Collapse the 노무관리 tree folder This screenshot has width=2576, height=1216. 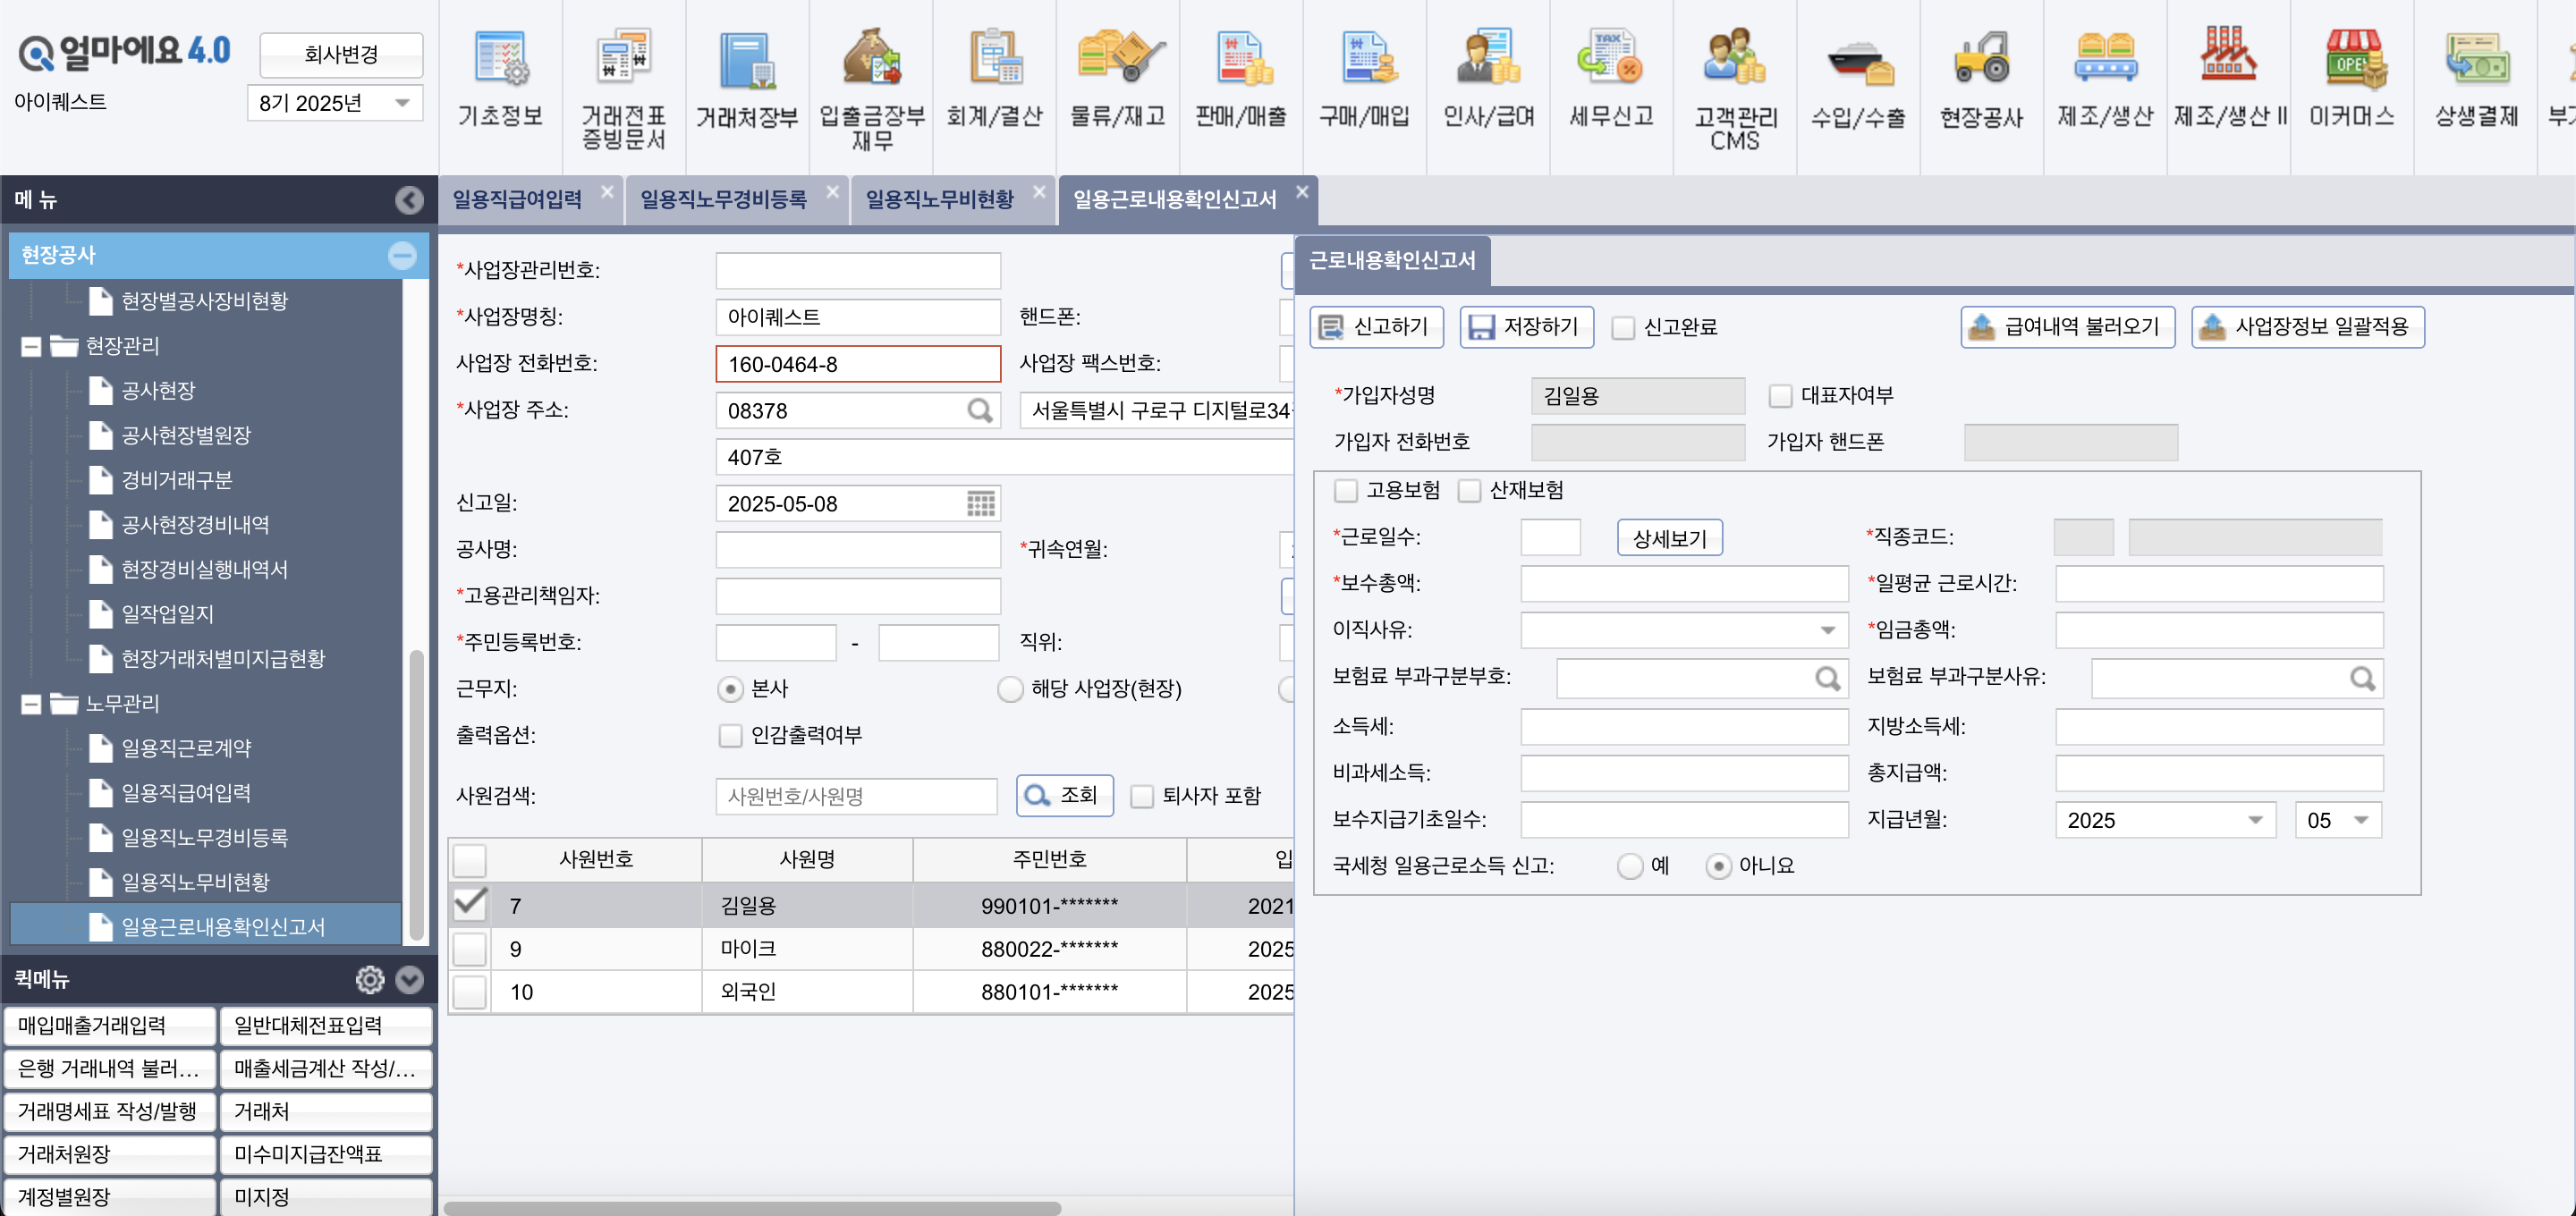[x=31, y=704]
